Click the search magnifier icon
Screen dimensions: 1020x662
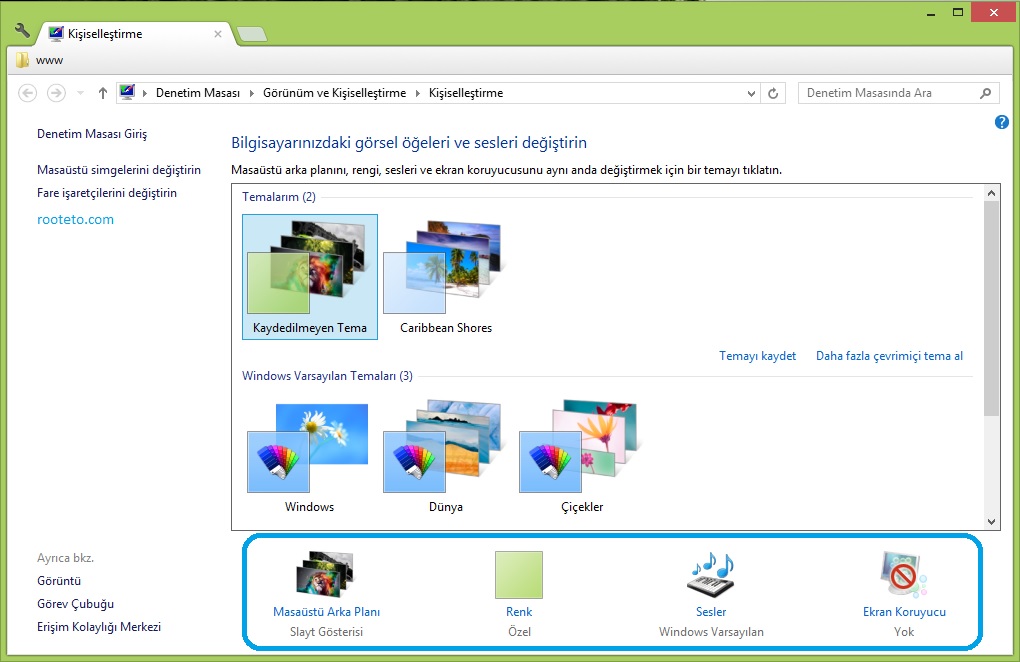986,93
